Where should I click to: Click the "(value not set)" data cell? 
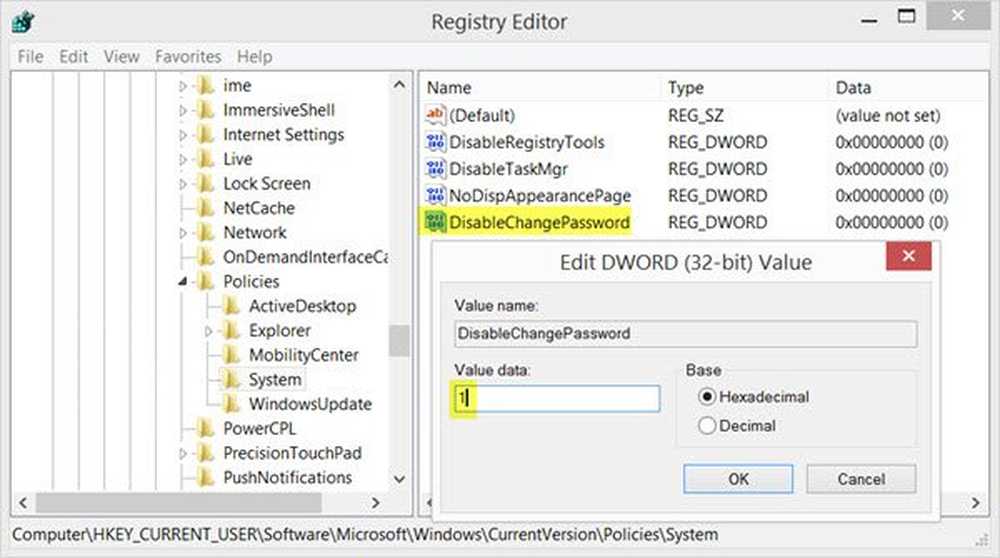[888, 115]
